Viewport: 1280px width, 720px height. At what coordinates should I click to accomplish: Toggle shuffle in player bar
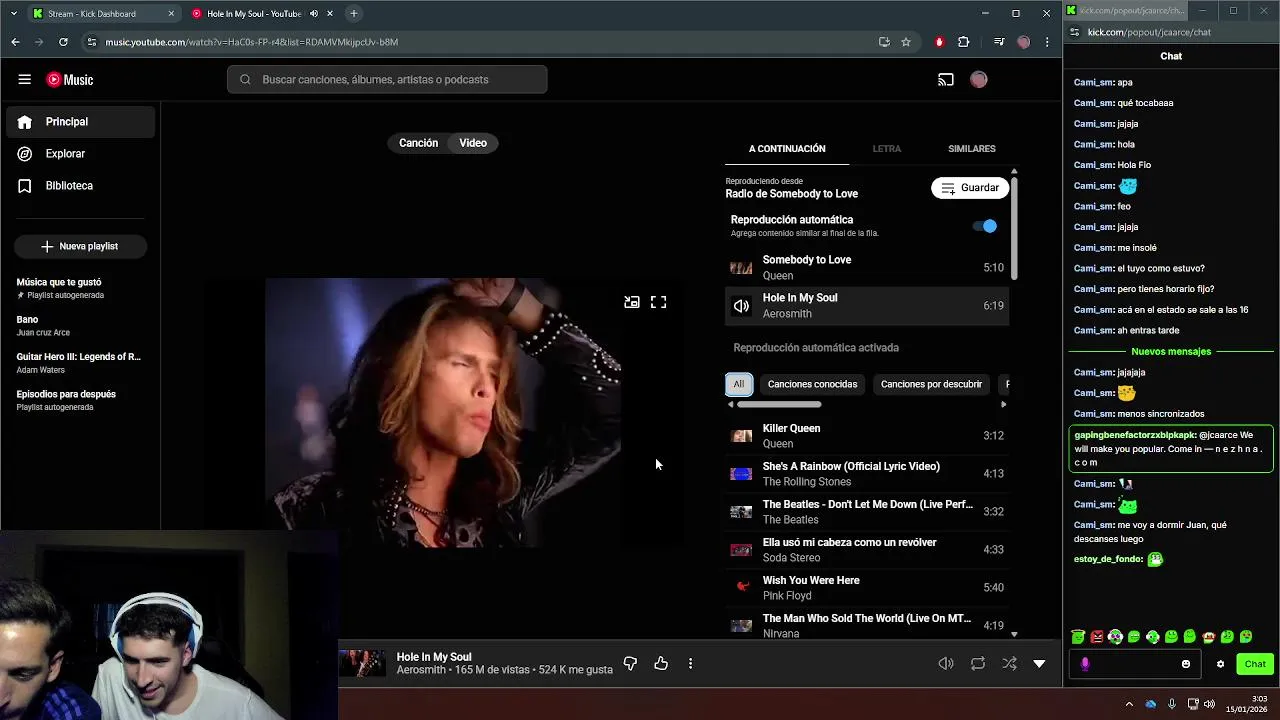click(1009, 663)
